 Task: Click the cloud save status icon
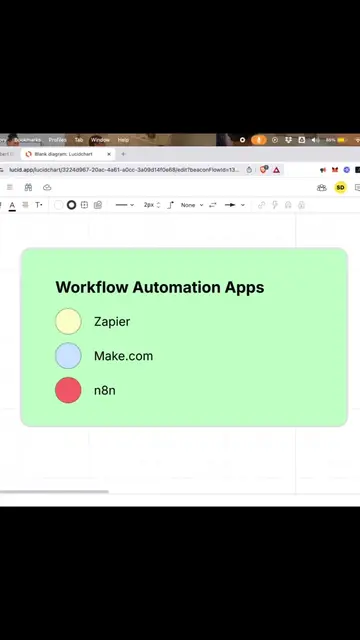tap(47, 187)
